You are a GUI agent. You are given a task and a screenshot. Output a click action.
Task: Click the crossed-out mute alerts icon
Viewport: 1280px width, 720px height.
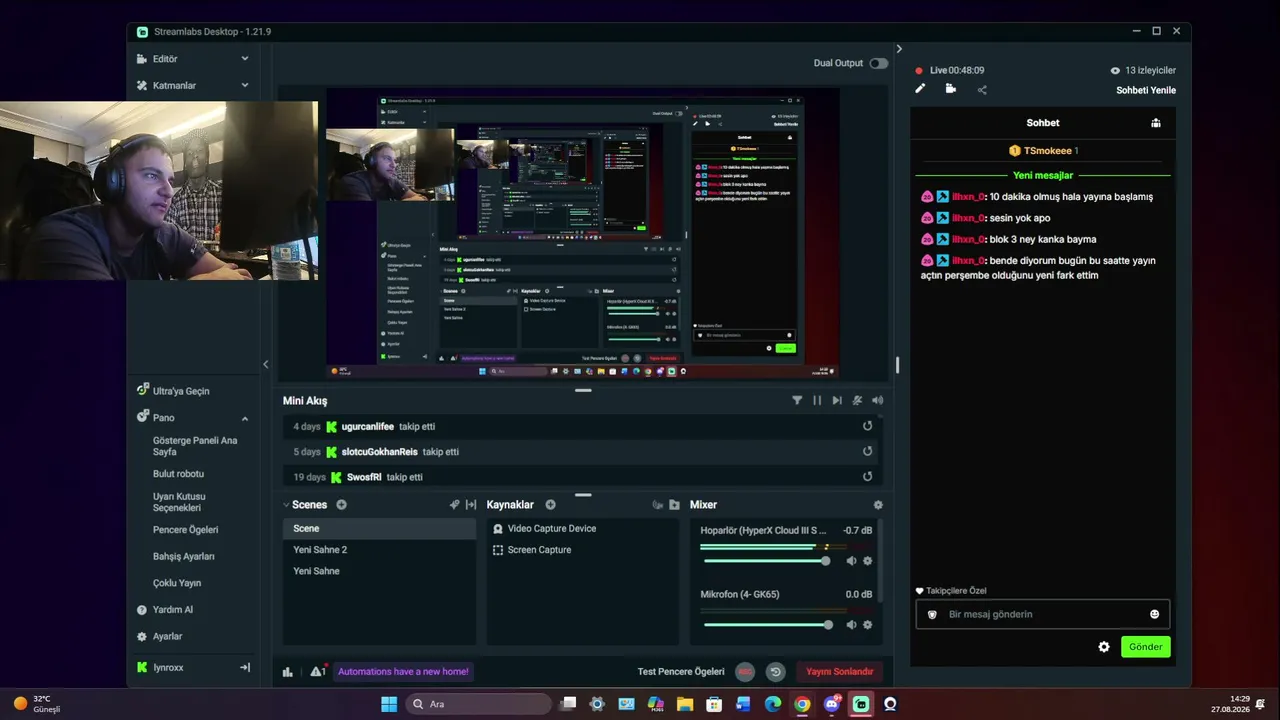[857, 400]
